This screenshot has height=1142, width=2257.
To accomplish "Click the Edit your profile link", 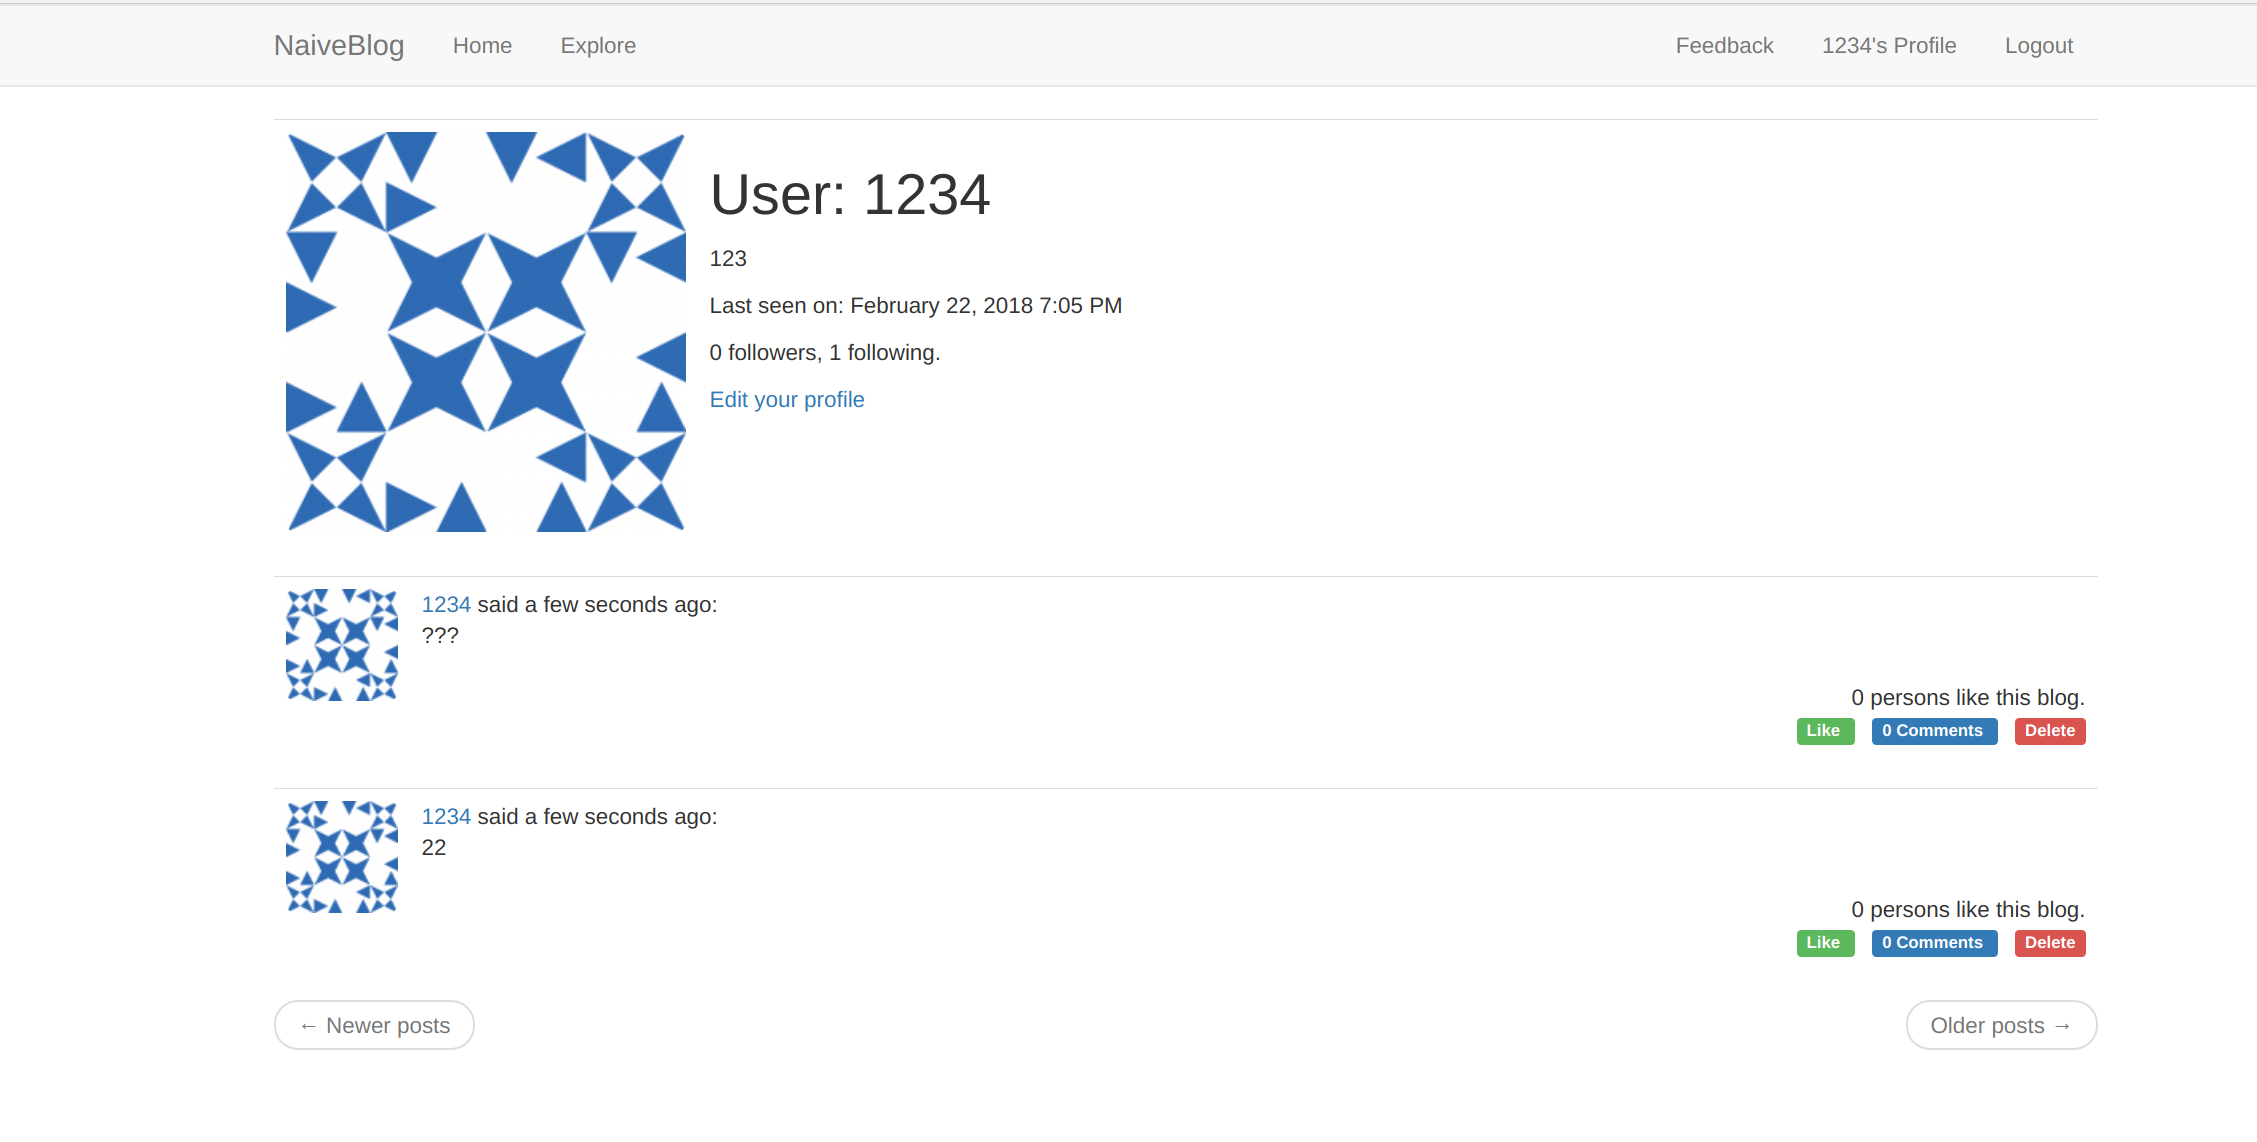I will click(x=786, y=399).
